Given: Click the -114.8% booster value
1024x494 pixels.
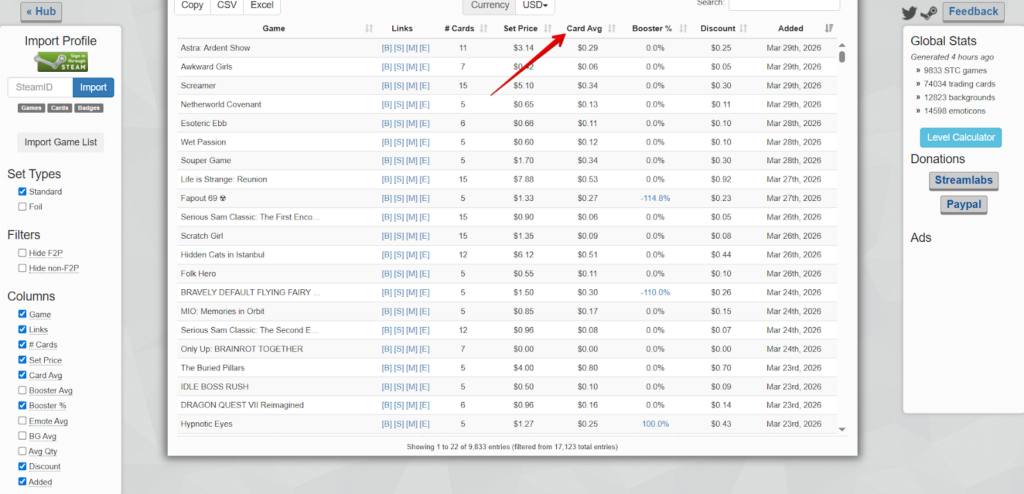Looking at the screenshot, I should pos(655,198).
